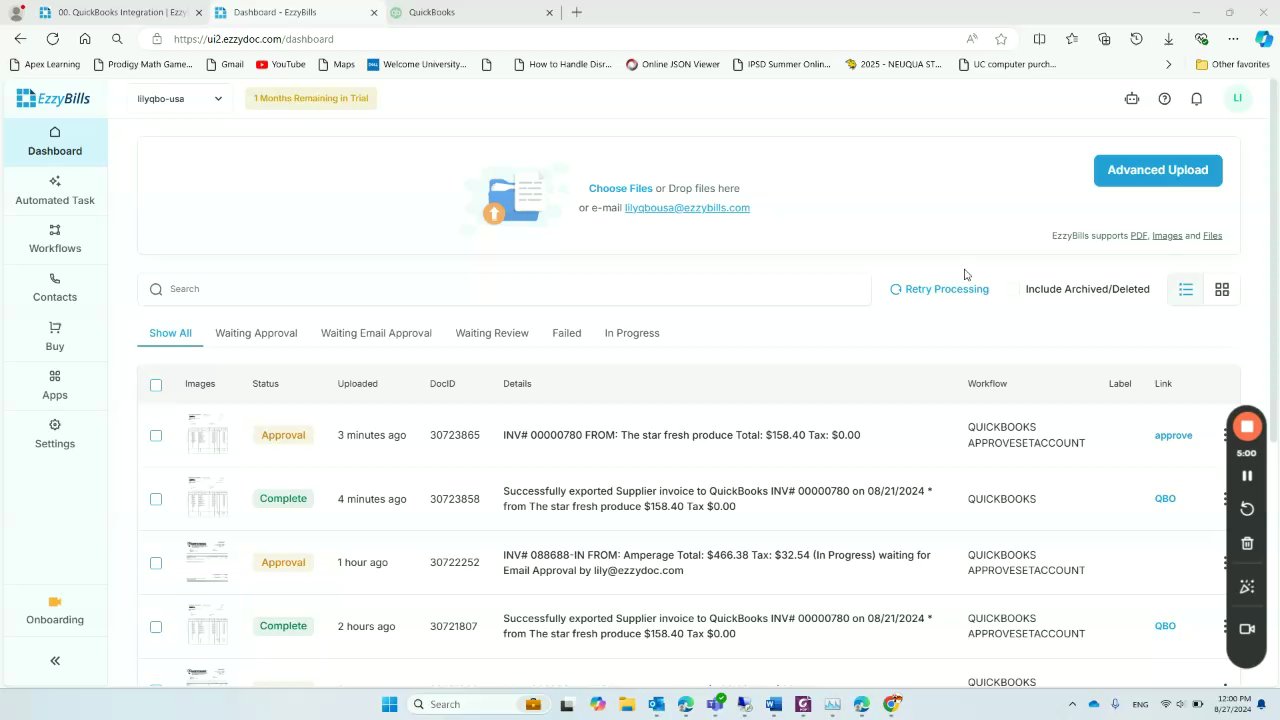Open browser history icon
Image resolution: width=1280 pixels, height=720 pixels.
pyautogui.click(x=1136, y=39)
